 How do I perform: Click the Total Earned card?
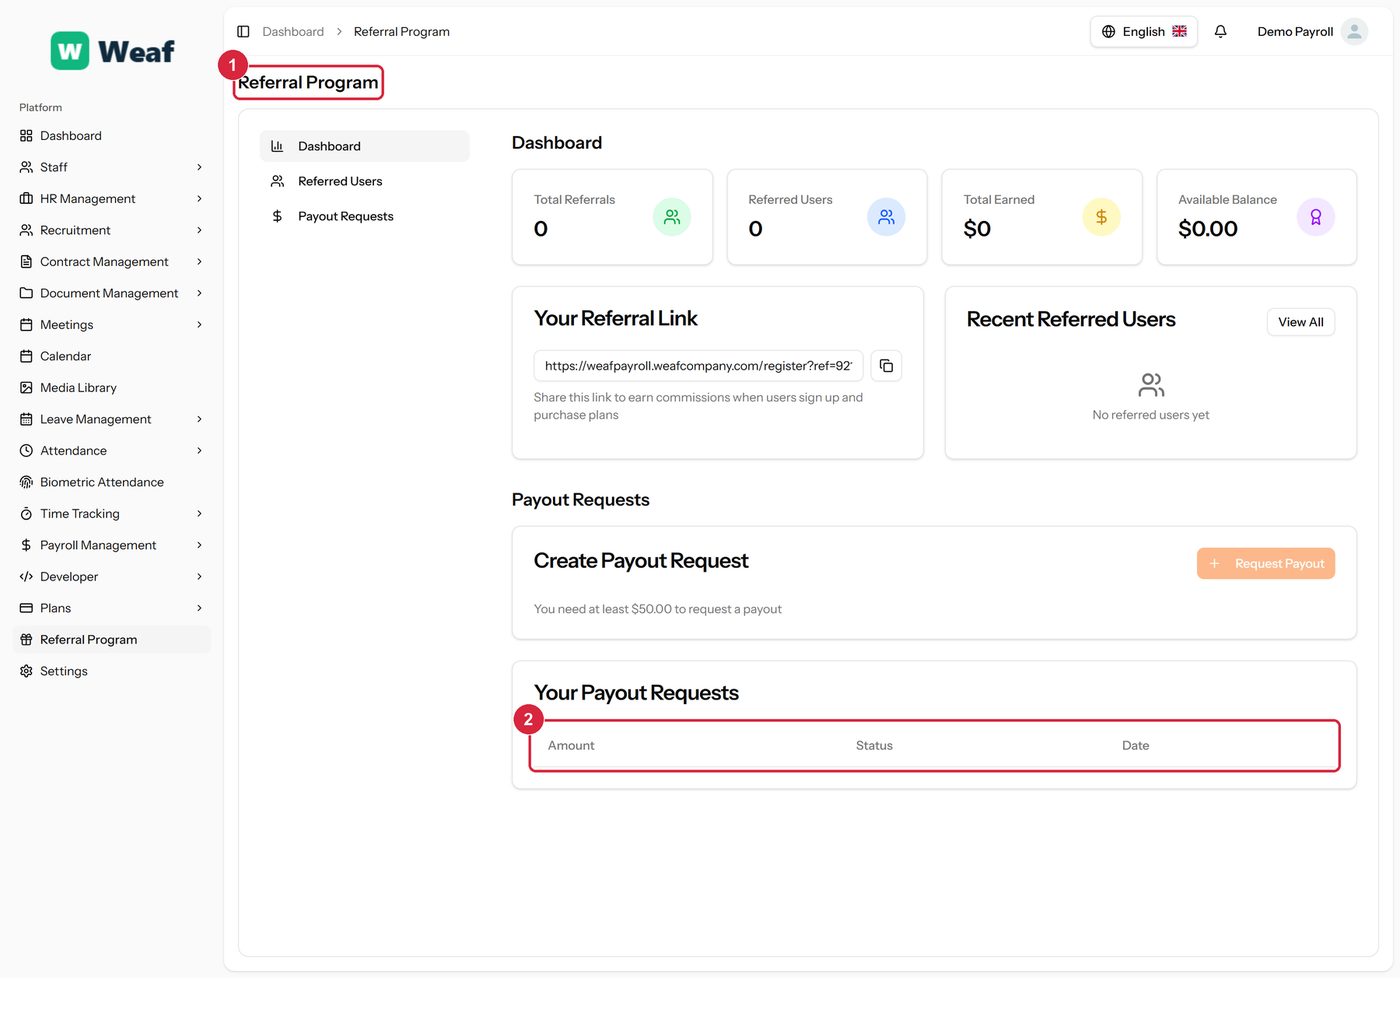pos(1041,217)
